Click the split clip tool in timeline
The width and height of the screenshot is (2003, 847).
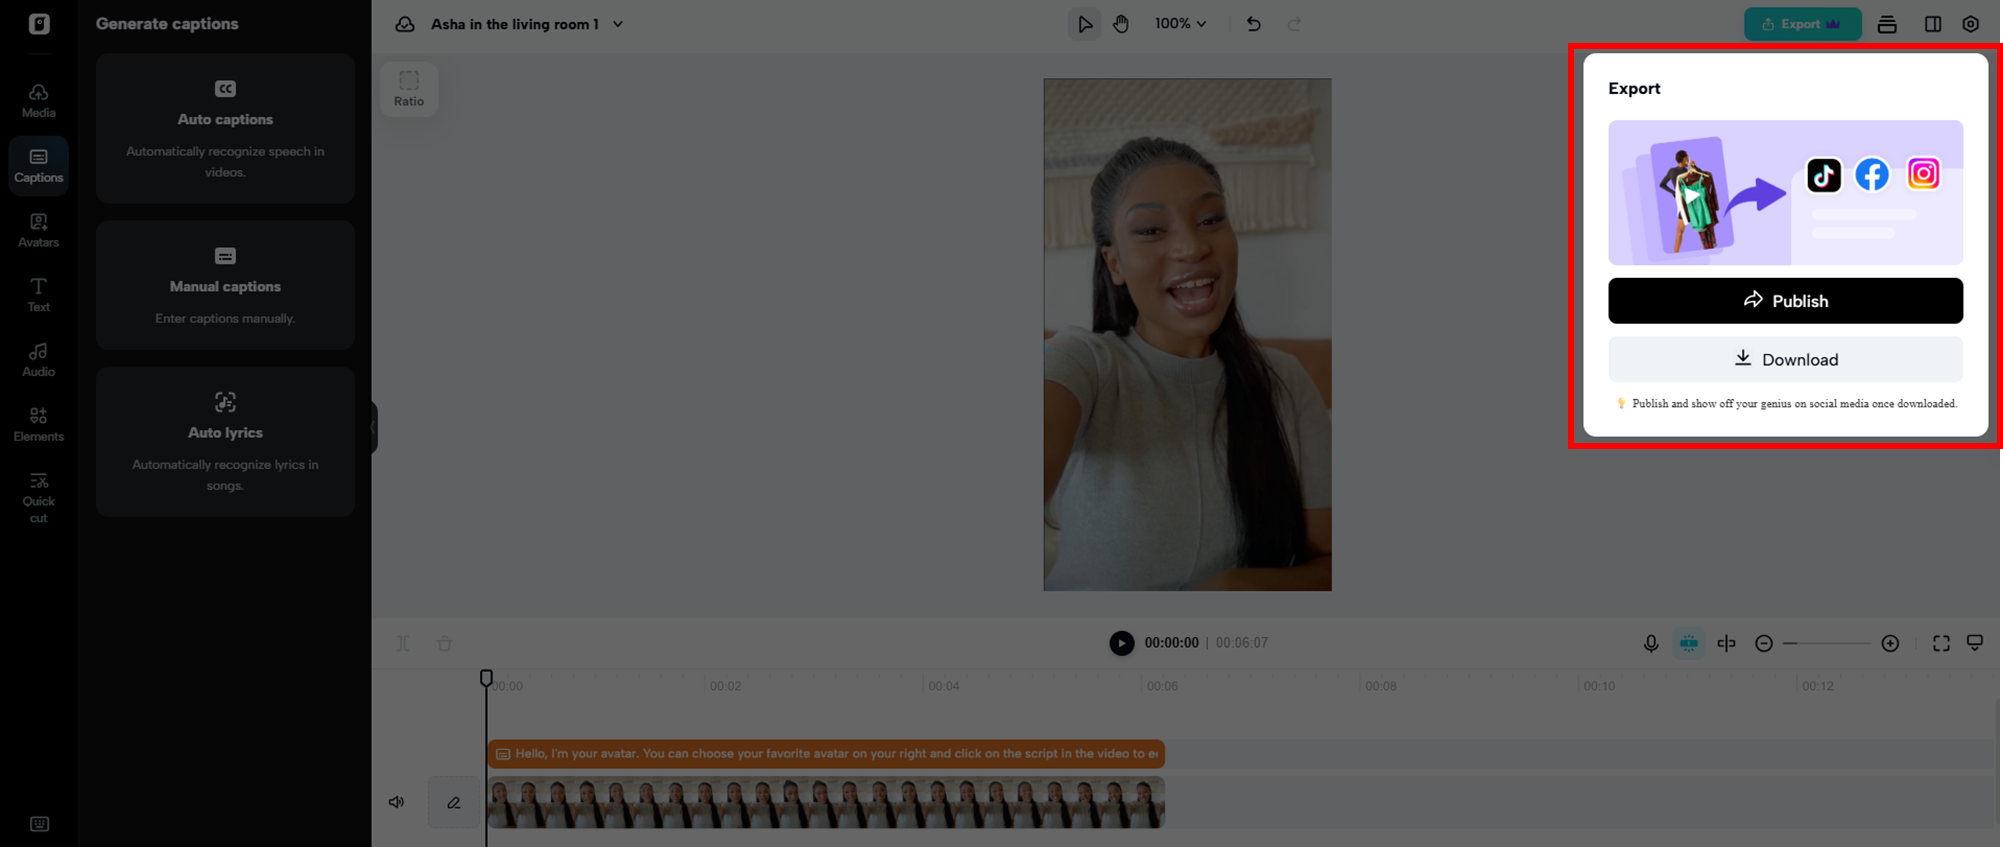click(402, 643)
